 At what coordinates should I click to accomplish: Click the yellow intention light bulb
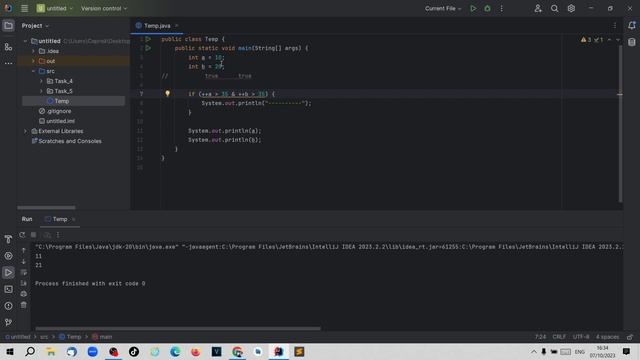[167, 93]
